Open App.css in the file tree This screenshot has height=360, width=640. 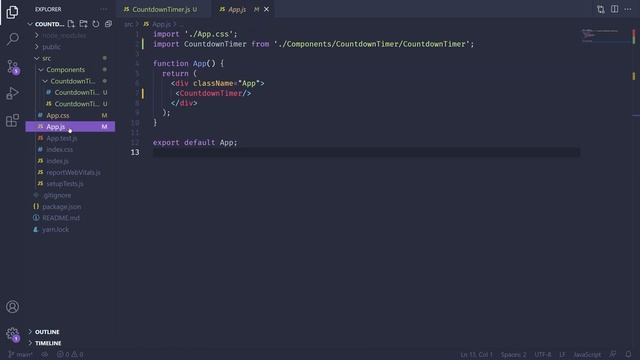coord(58,116)
